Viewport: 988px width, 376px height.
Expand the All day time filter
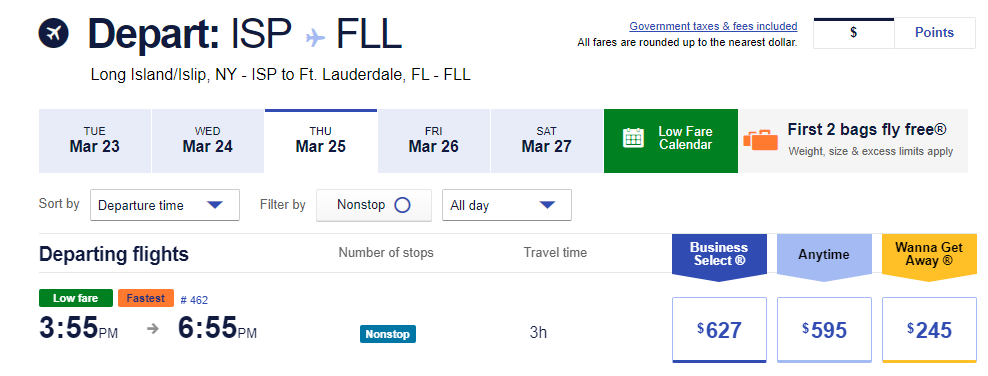[507, 205]
